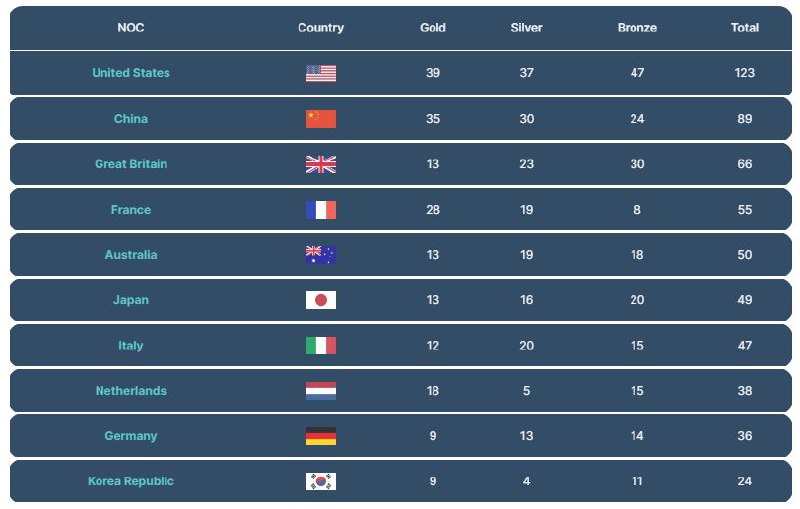The image size is (800, 509).
Task: Open the Korea Republic NOC link
Action: click(x=131, y=481)
